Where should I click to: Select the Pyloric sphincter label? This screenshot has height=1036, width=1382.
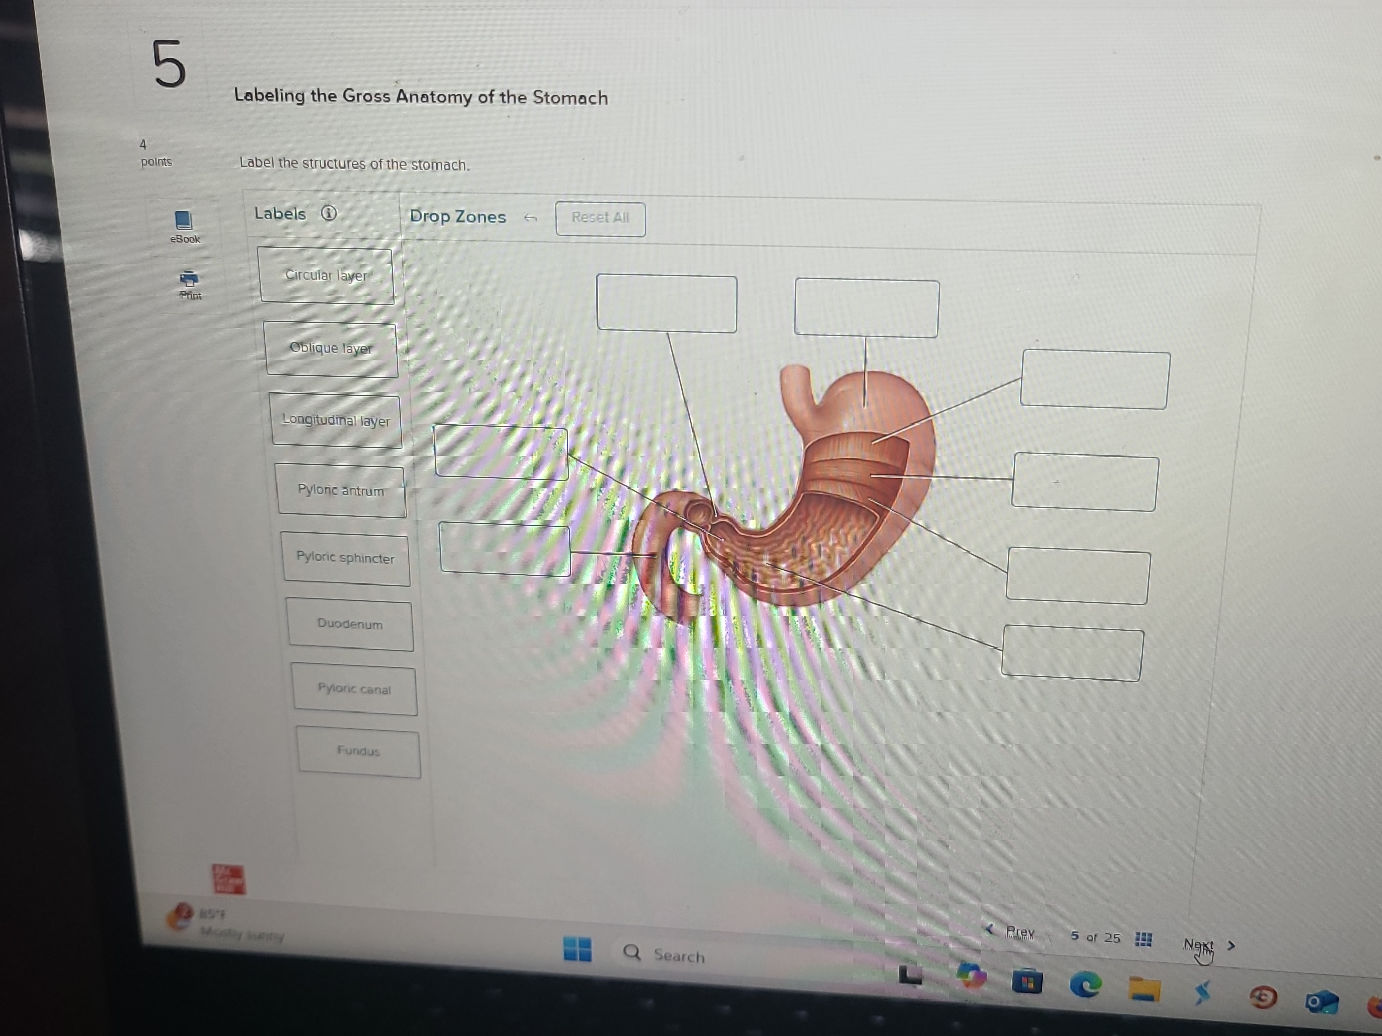coord(345,558)
